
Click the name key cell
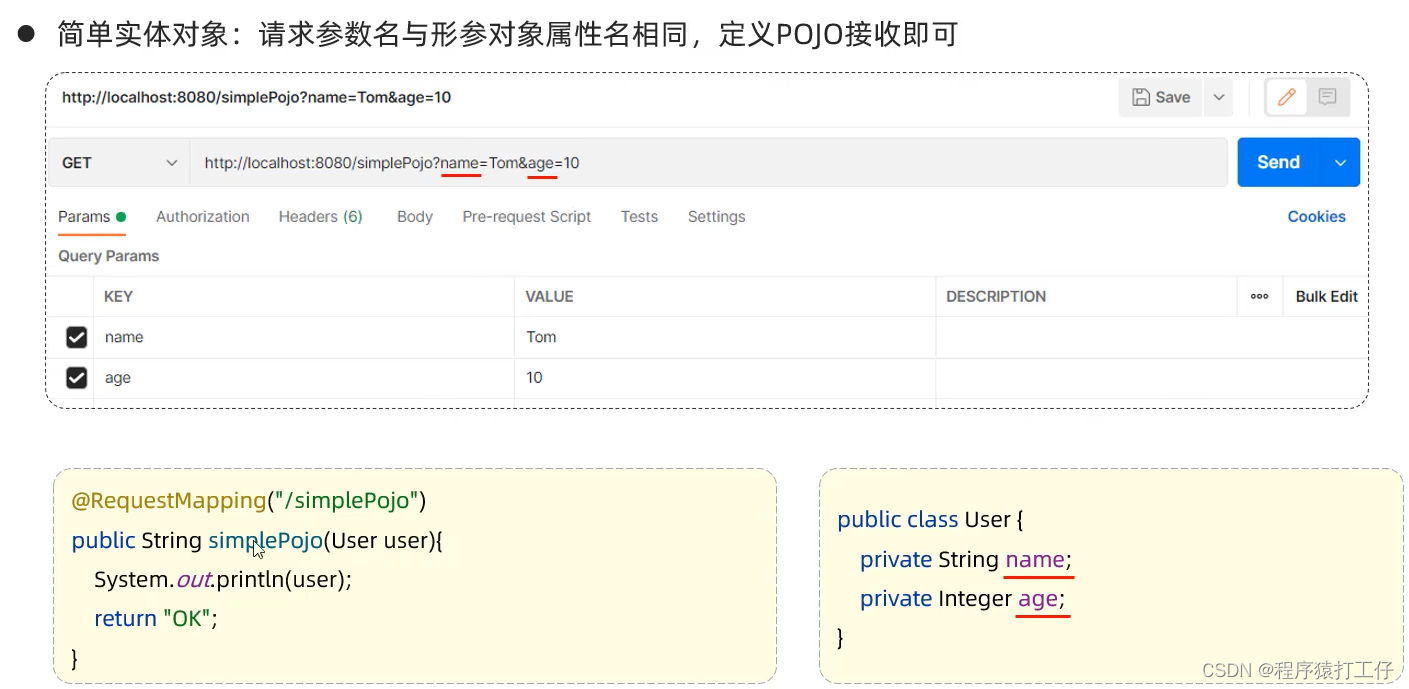pos(304,338)
